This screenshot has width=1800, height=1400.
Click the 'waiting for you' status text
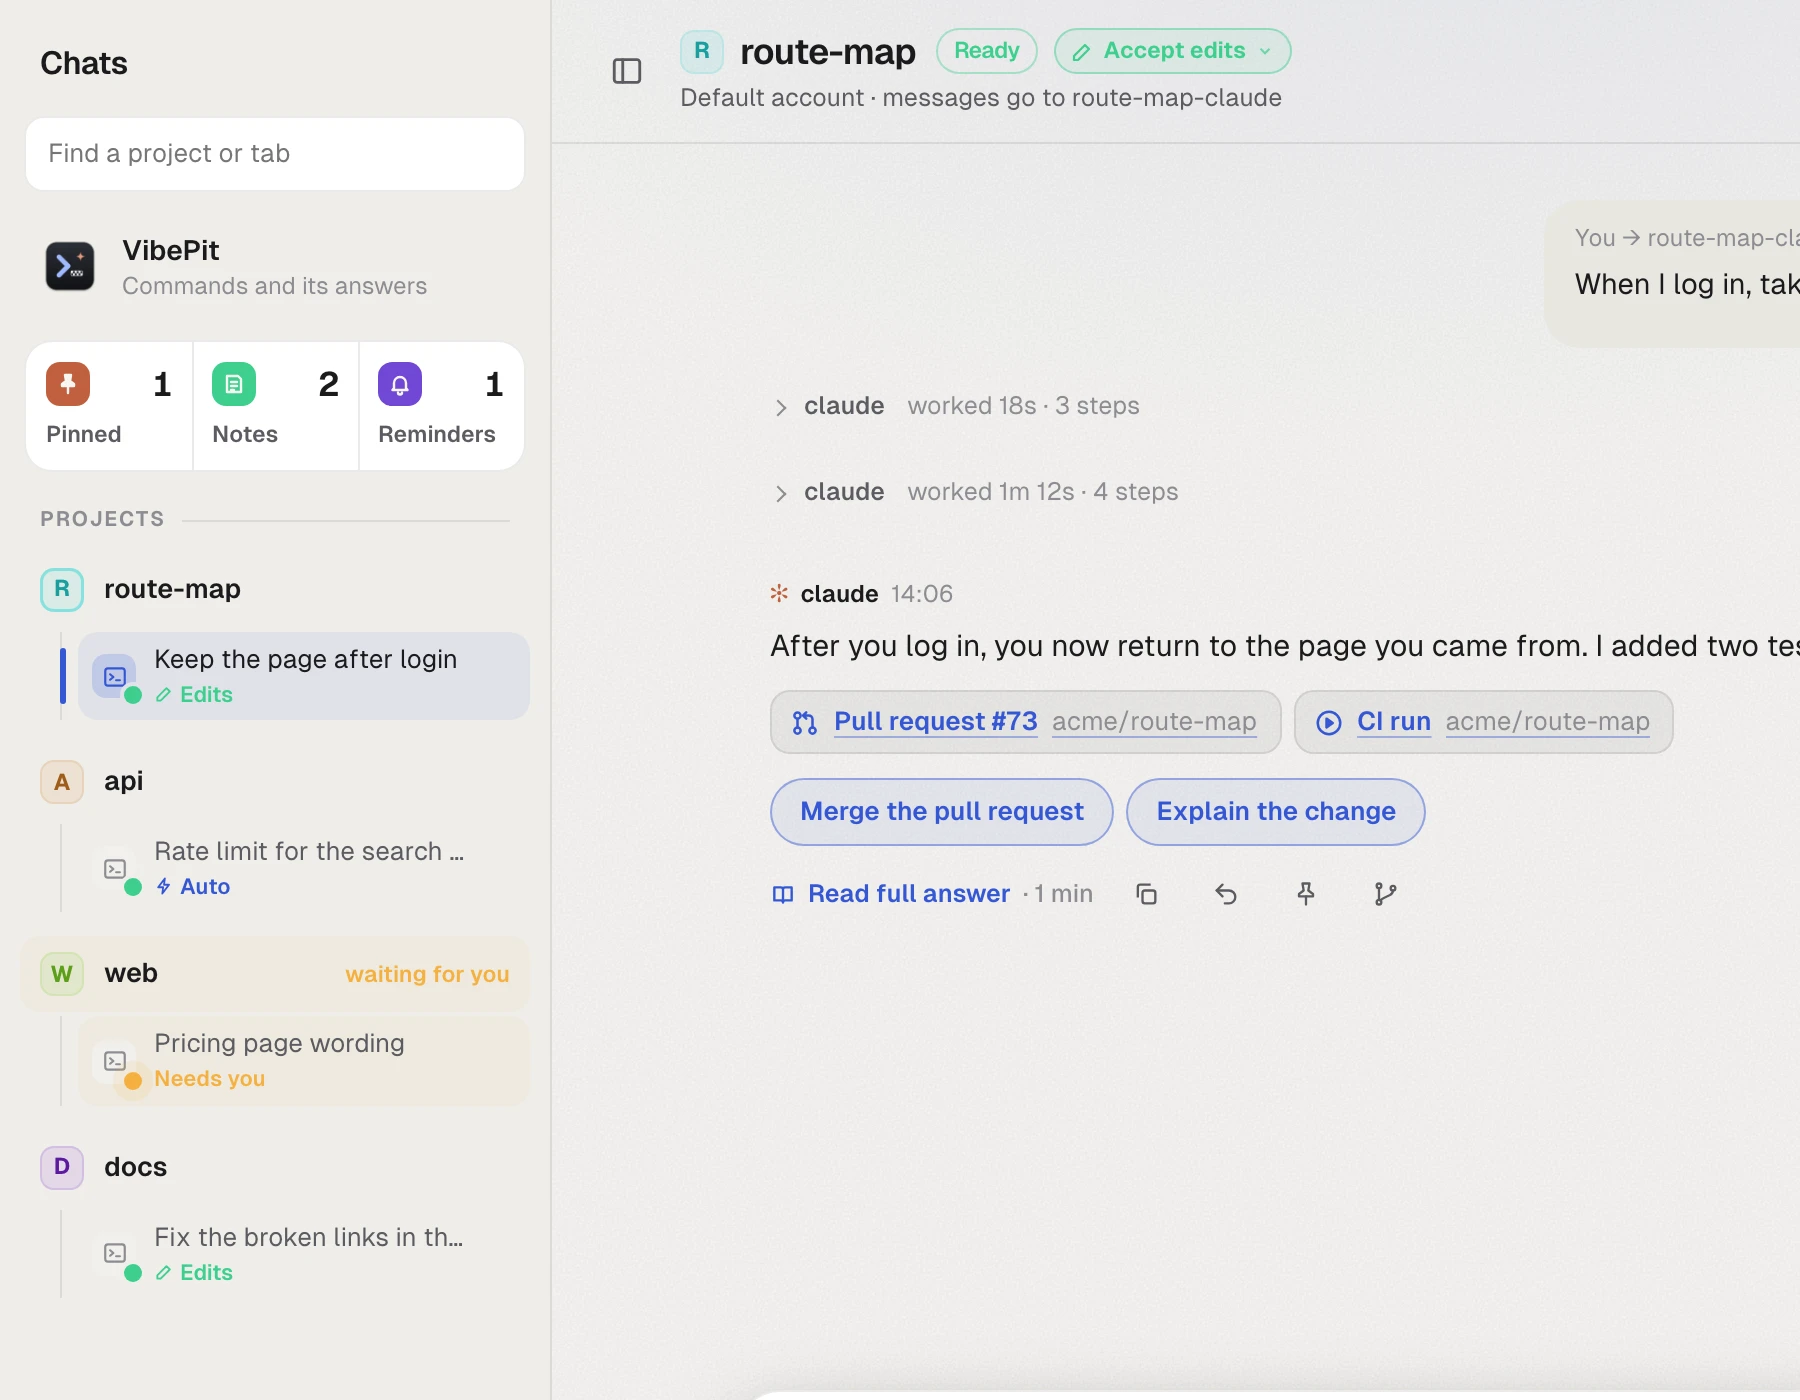pyautogui.click(x=427, y=974)
